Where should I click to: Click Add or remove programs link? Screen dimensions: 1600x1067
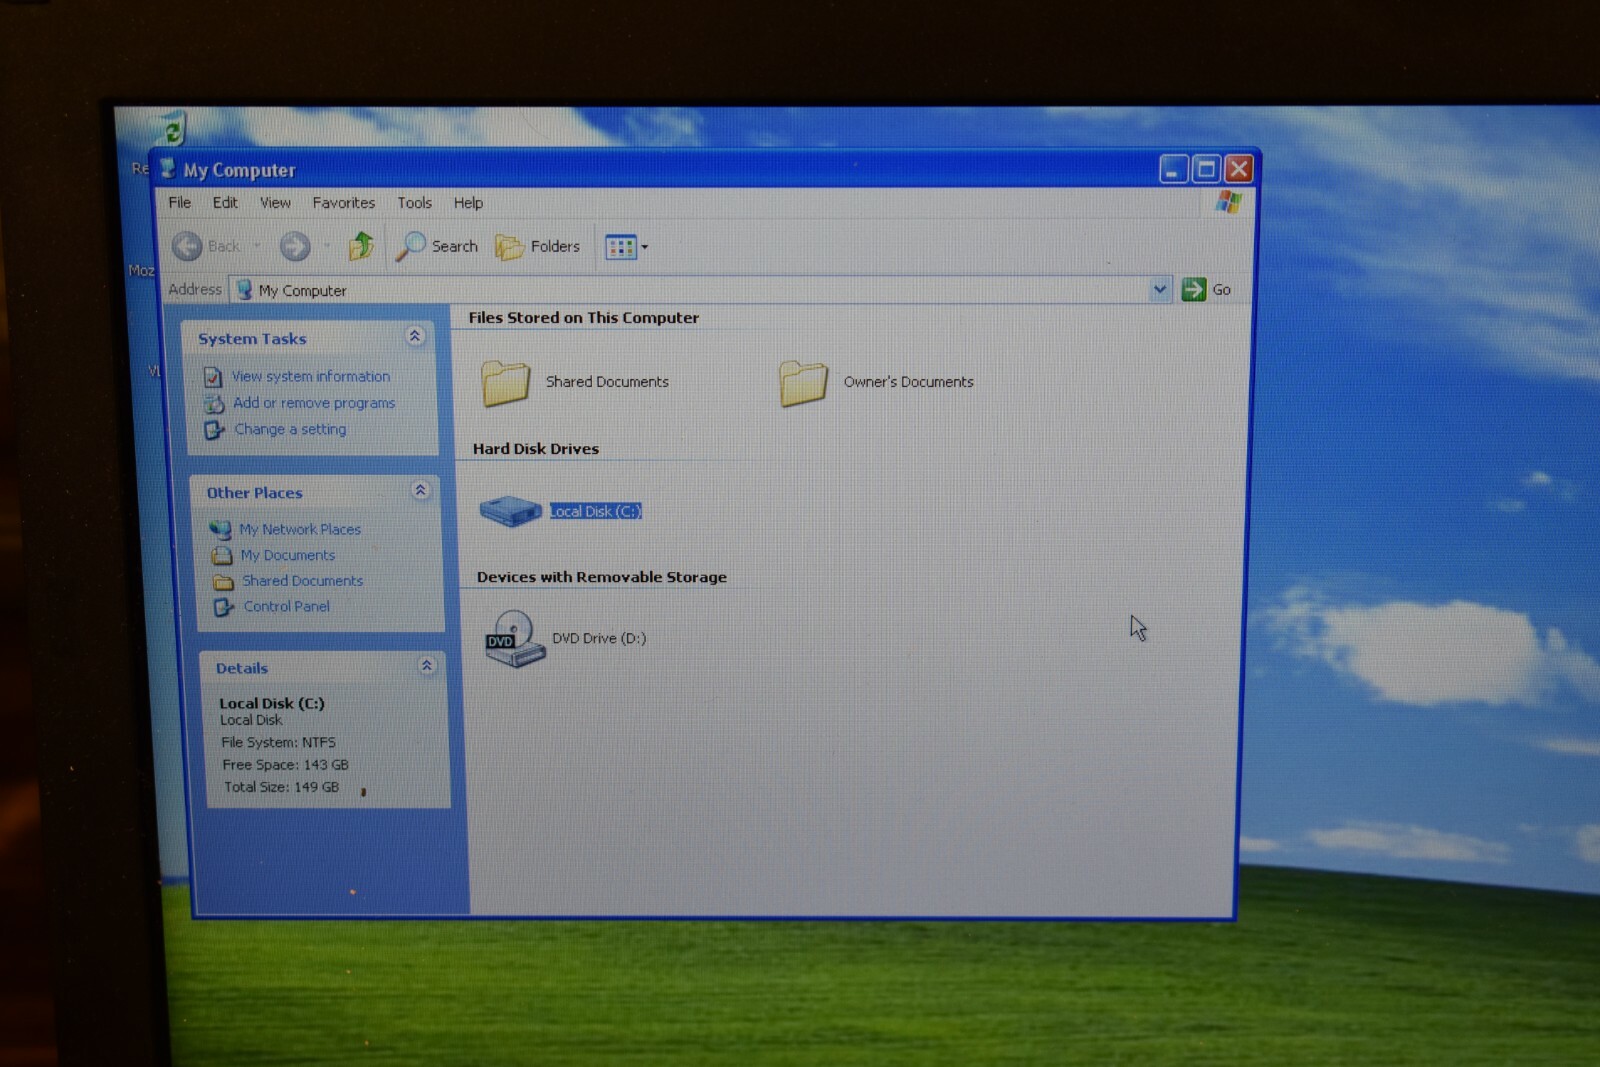coord(314,403)
